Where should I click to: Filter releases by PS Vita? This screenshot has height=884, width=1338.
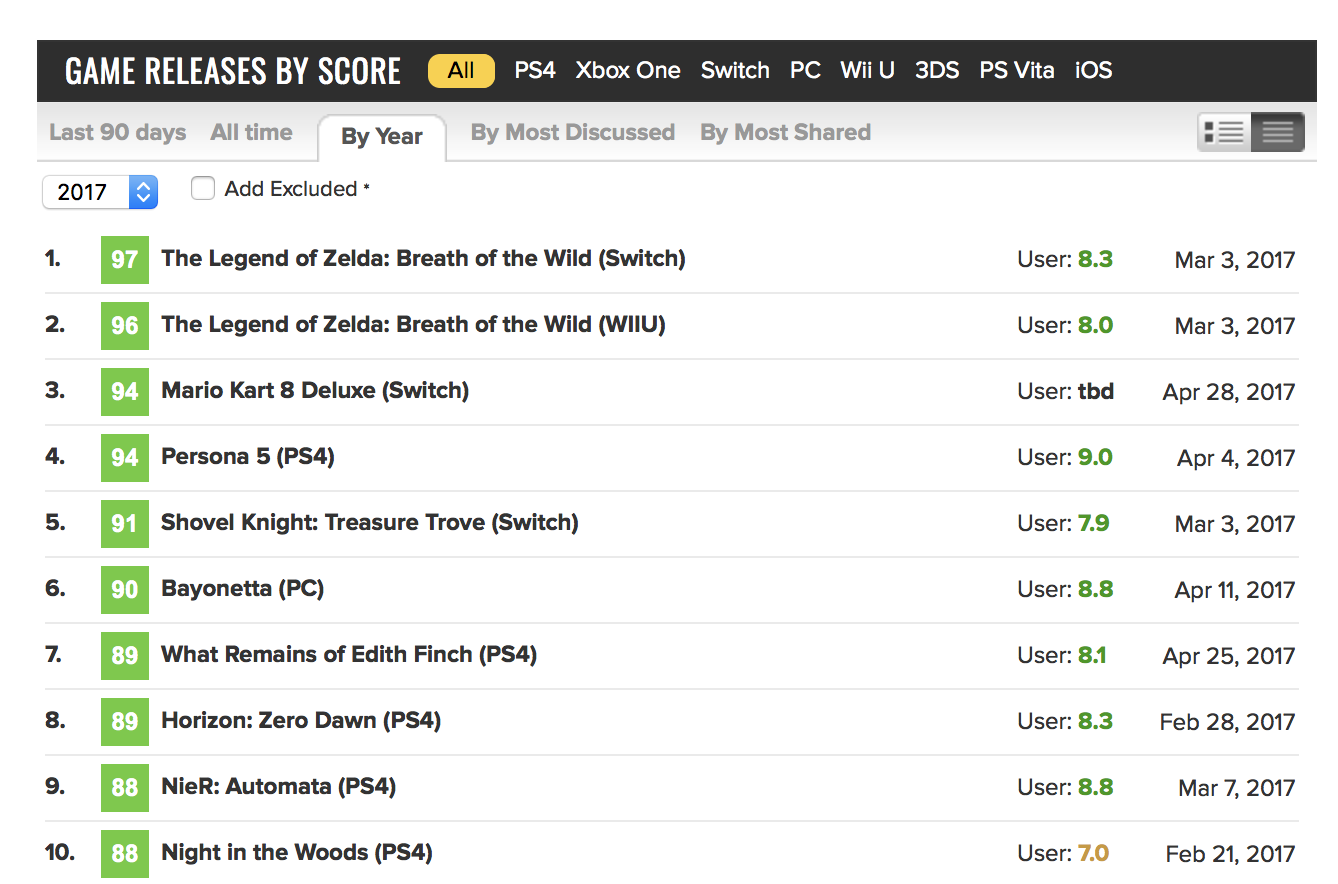click(x=1017, y=70)
